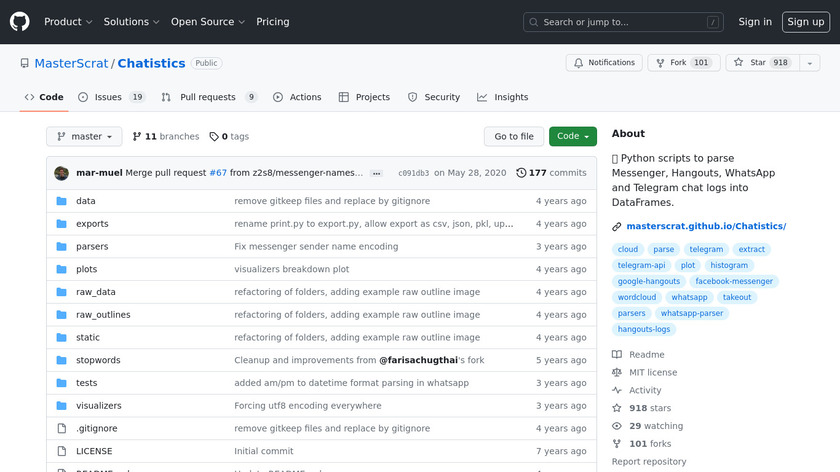Open the Pull requests tab

pyautogui.click(x=210, y=97)
